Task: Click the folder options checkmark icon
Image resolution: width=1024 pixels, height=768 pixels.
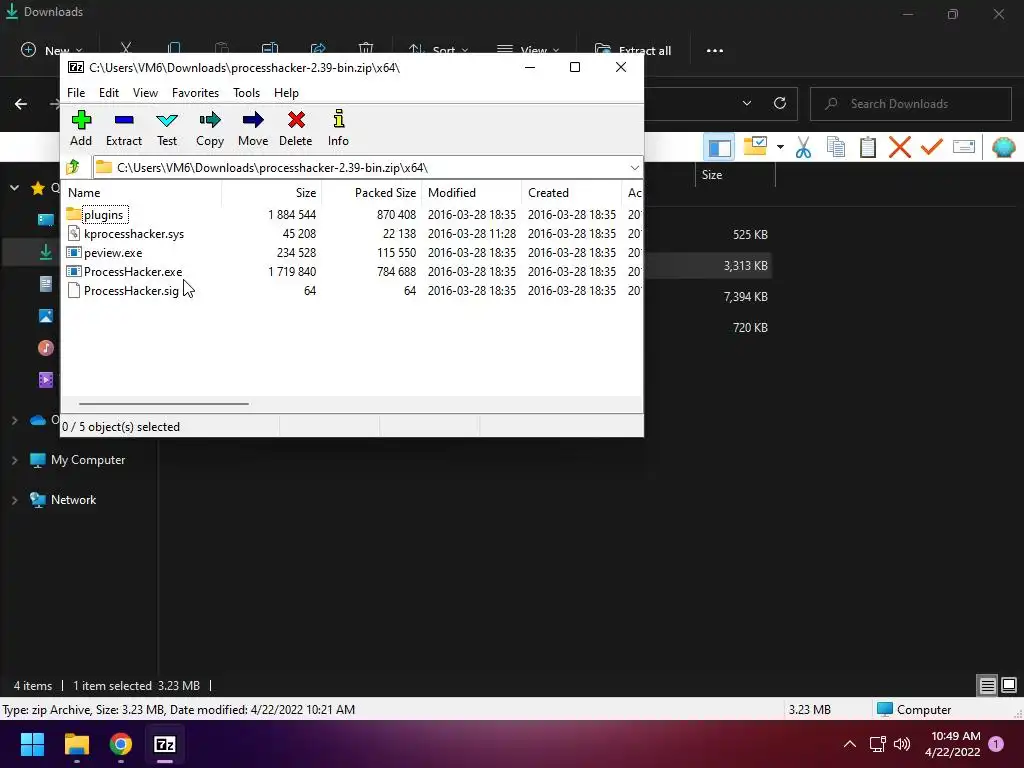Action: (x=756, y=146)
